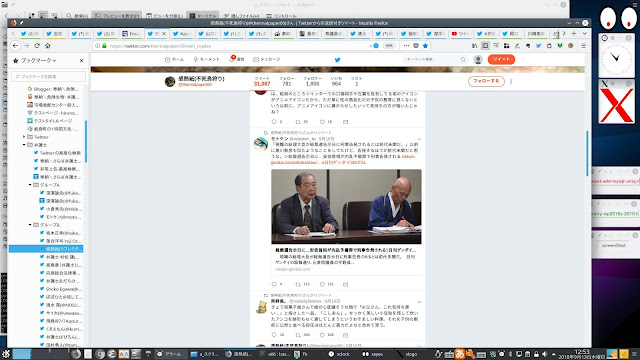Image resolution: width=640 pixels, height=360 pixels.
Task: Go back with the browser back arrow
Action: pos(16,46)
